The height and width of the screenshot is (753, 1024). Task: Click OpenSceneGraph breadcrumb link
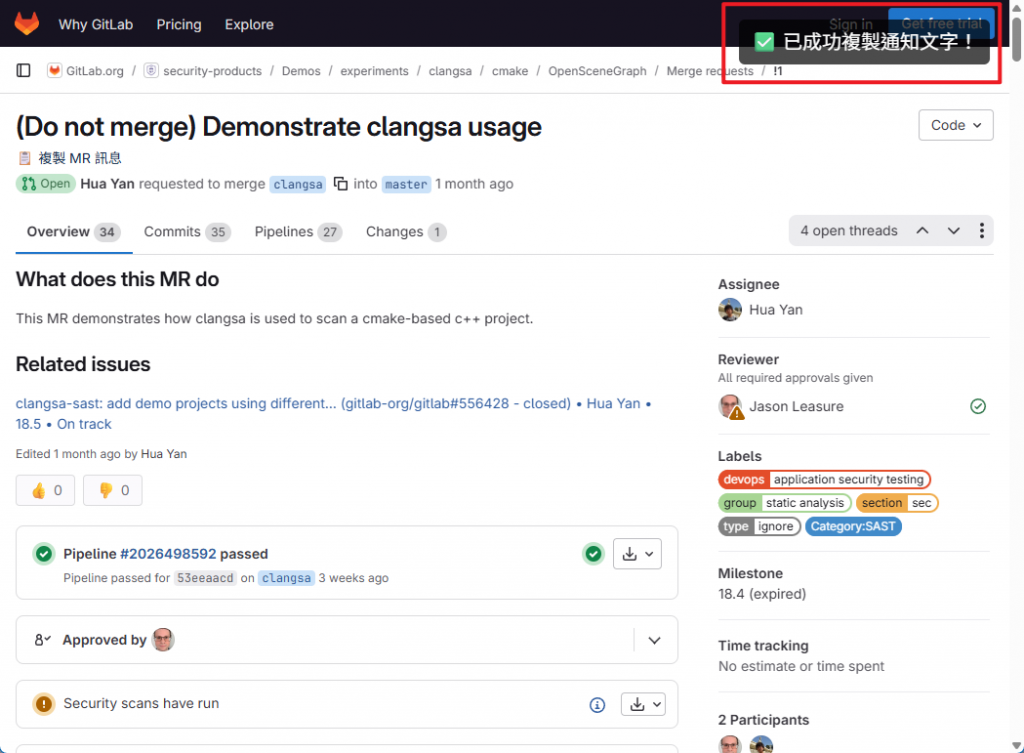click(598, 71)
